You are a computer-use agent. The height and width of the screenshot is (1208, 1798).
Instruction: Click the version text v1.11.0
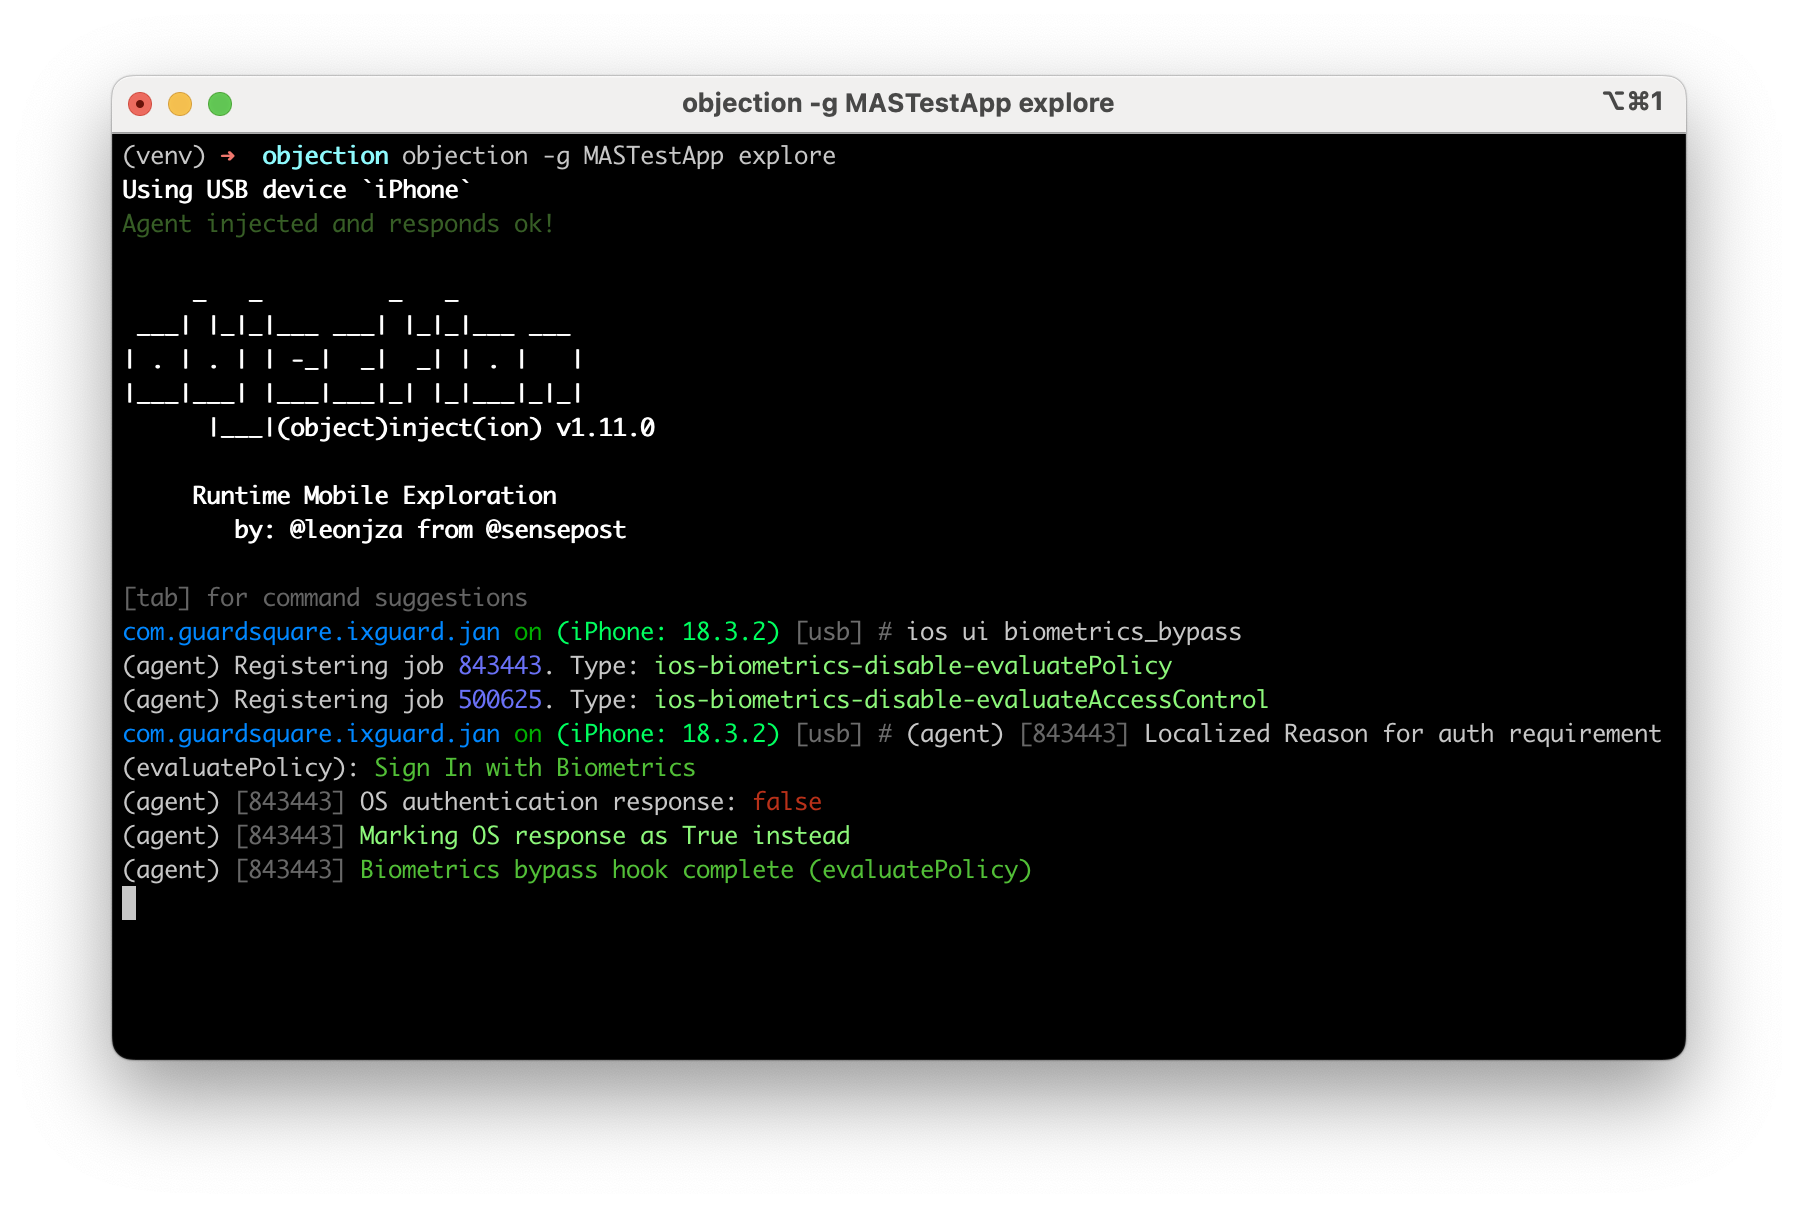(605, 428)
